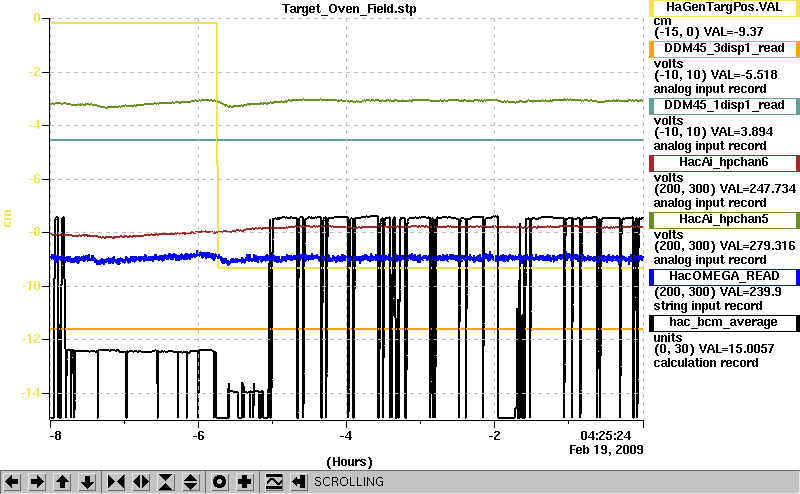This screenshot has height=494, width=800.
Task: Expand value axis with outward vertical triangles
Action: (190, 482)
